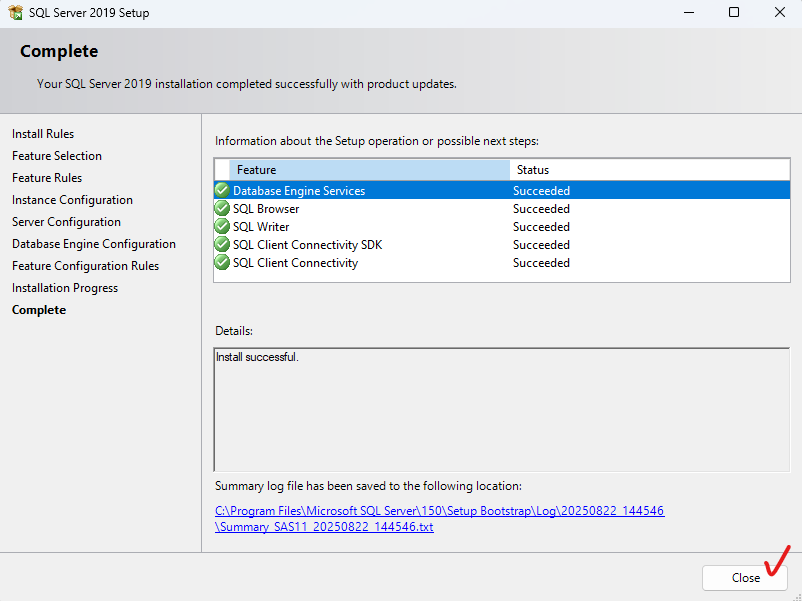This screenshot has width=802, height=601.
Task: Click Succeeded status for SQL Writer
Action: click(x=541, y=227)
